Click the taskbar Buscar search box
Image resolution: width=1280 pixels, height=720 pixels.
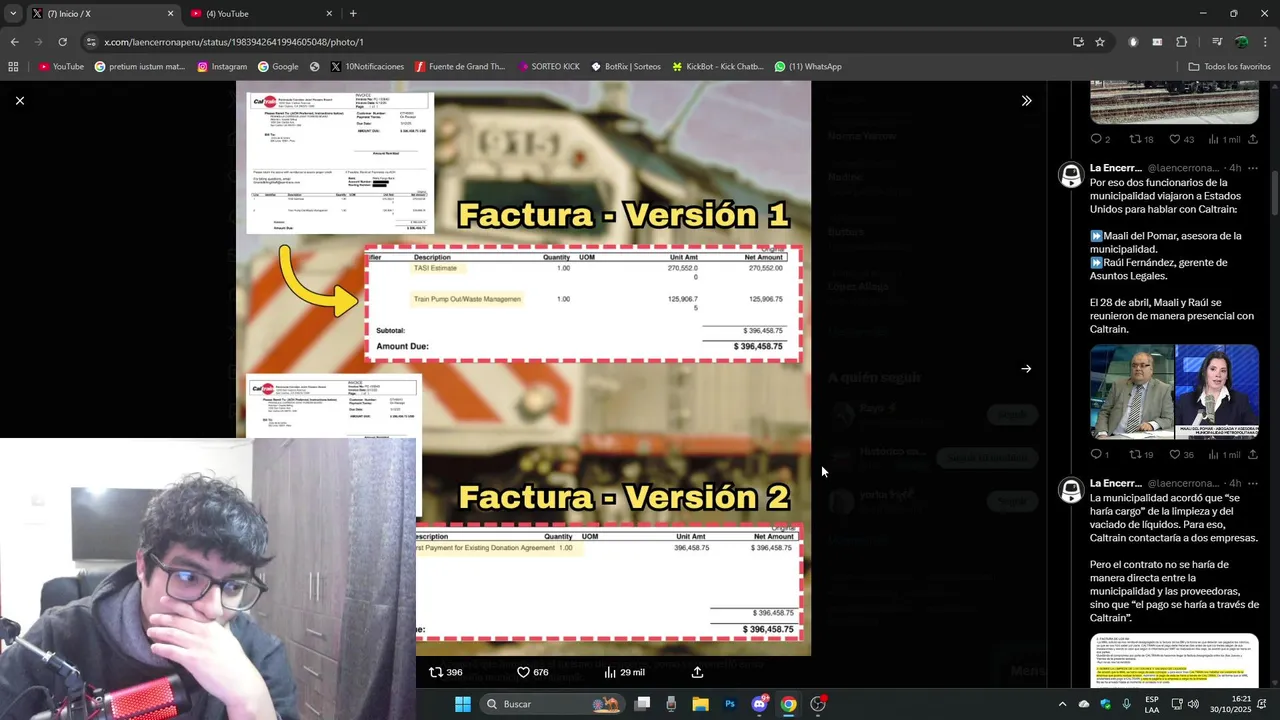[x=550, y=704]
